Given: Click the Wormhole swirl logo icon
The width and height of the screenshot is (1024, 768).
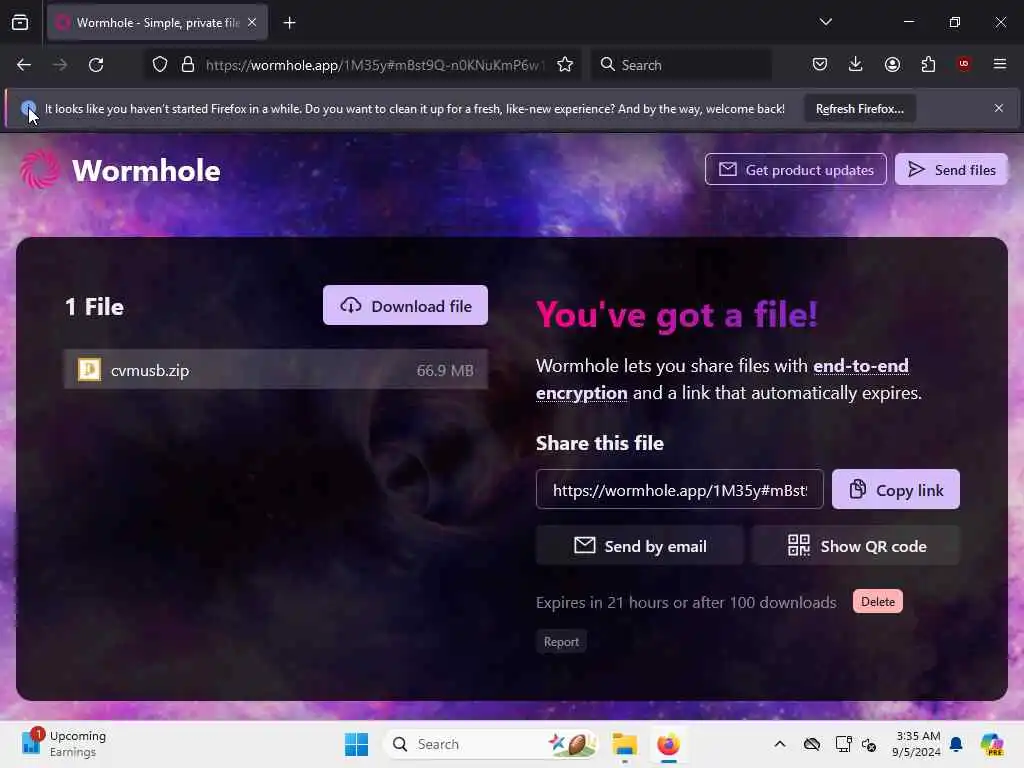Looking at the screenshot, I should pos(39,169).
